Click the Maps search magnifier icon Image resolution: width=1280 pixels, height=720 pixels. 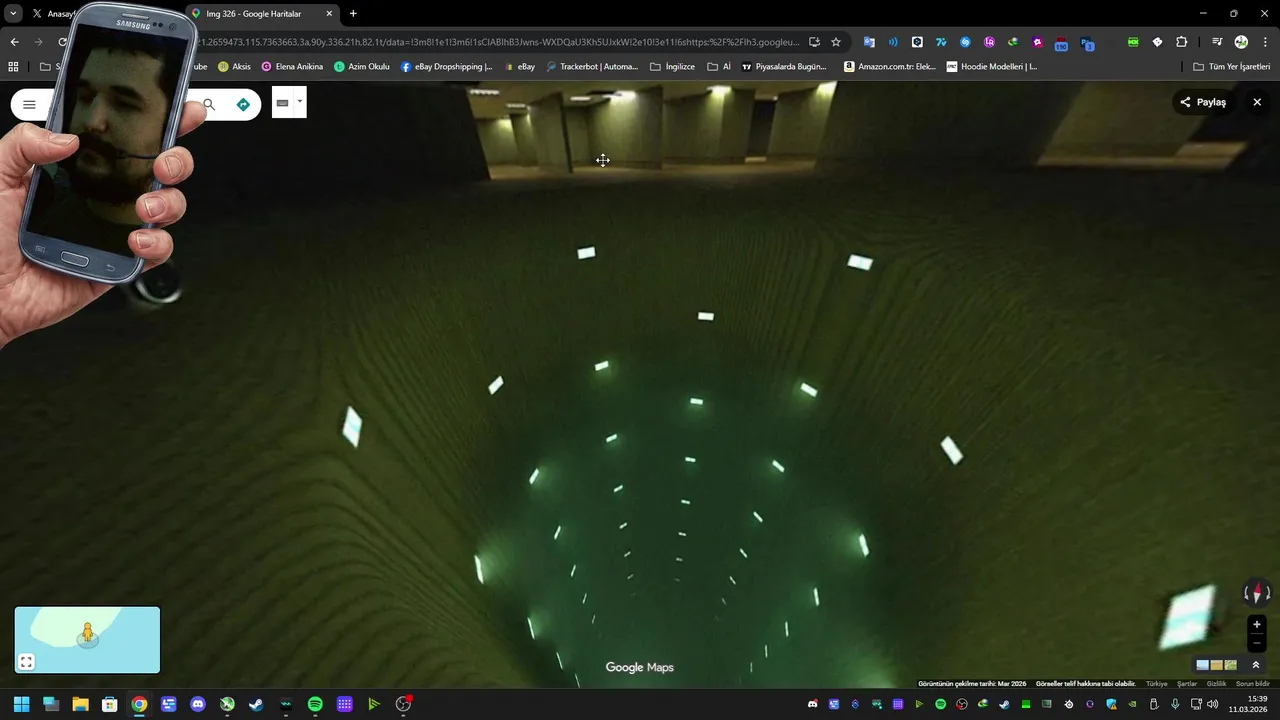(x=209, y=105)
